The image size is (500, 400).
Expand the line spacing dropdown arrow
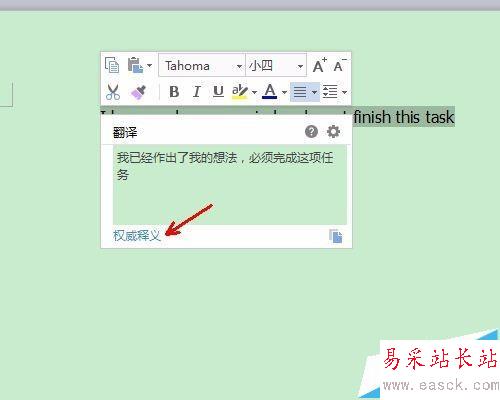click(344, 92)
